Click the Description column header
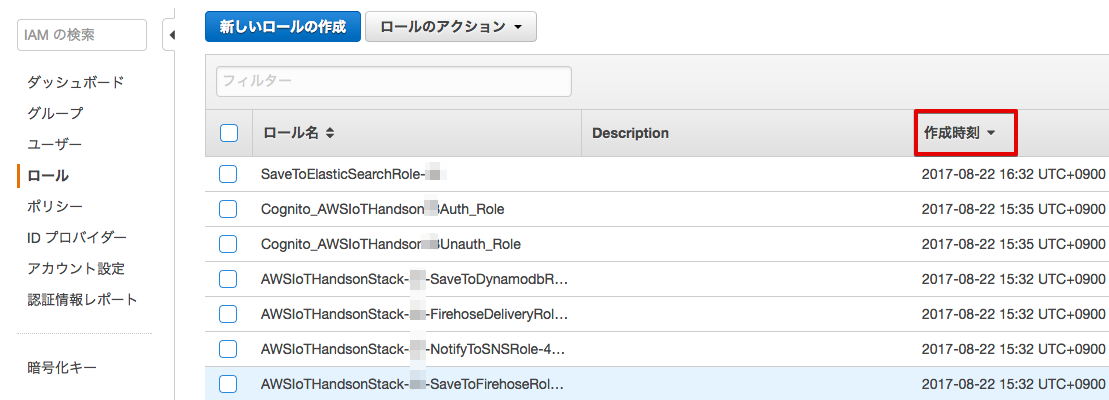The image size is (1109, 400). click(630, 133)
